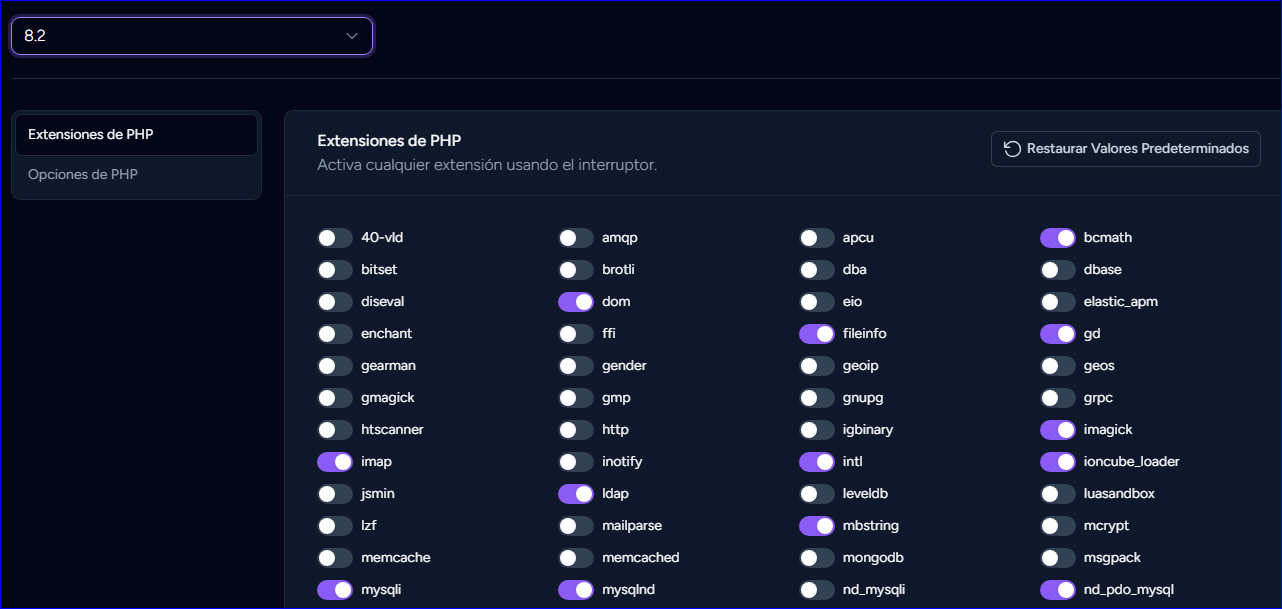Viewport: 1282px width, 609px height.
Task: Switch off the intl extension
Action: click(x=816, y=462)
